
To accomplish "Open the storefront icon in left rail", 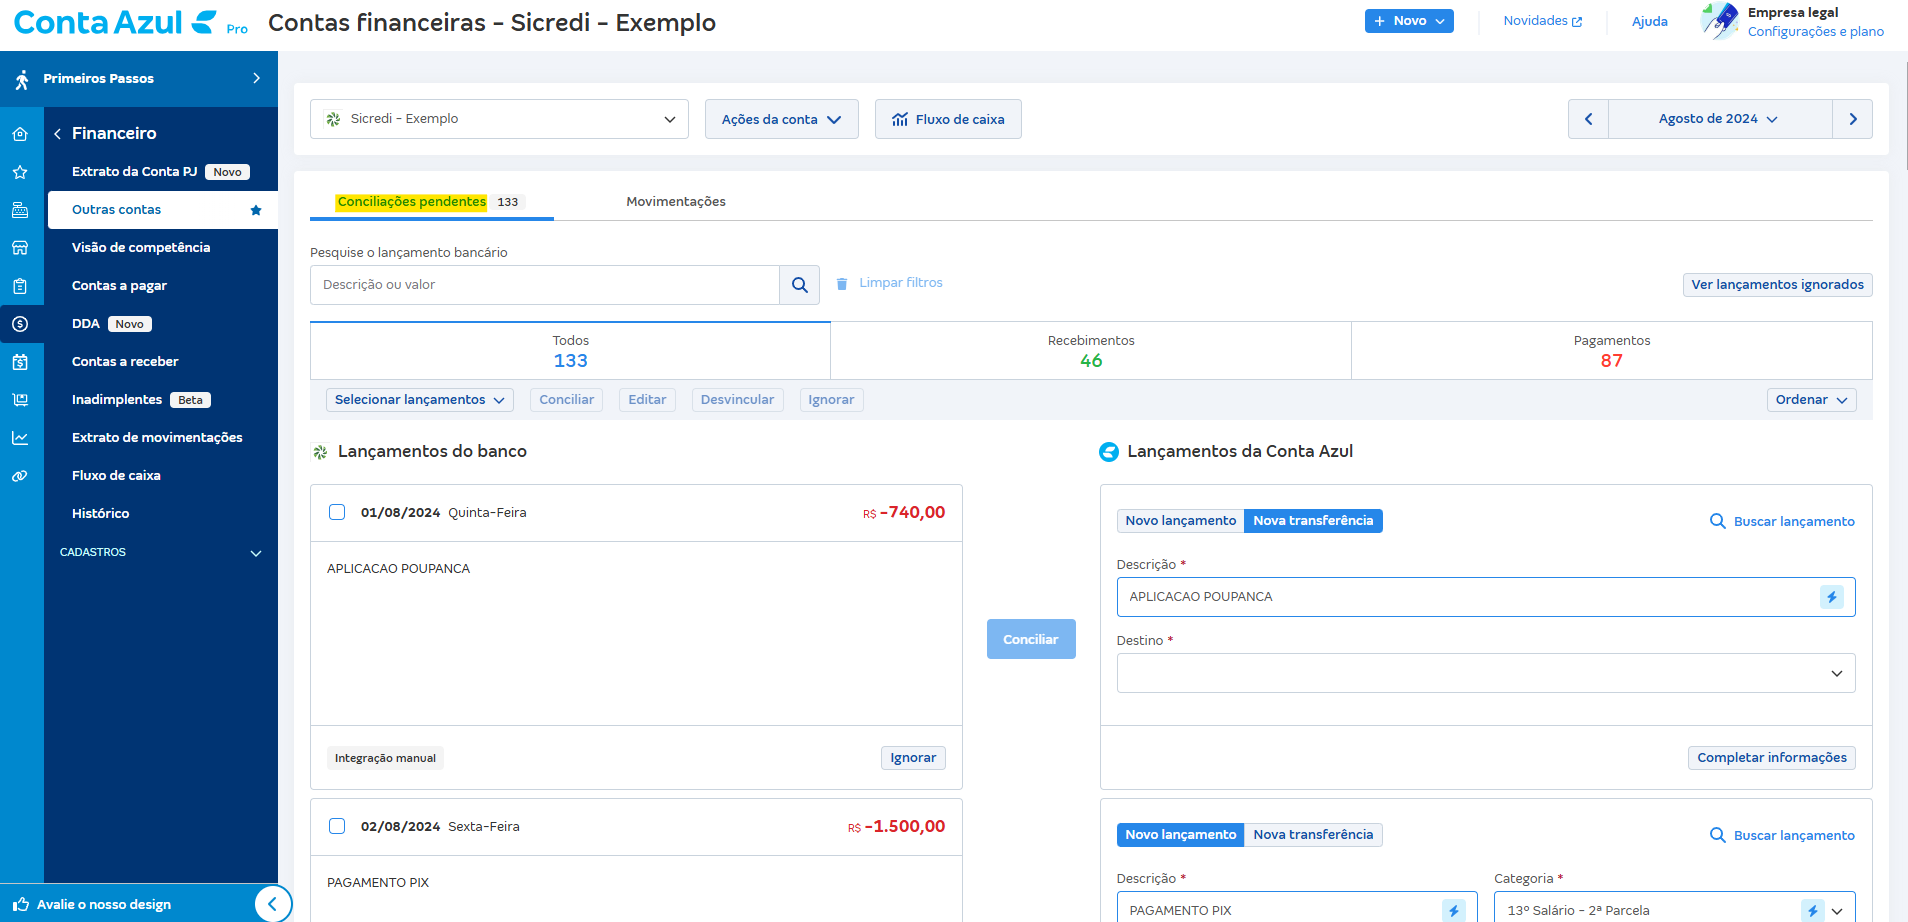I will point(20,248).
